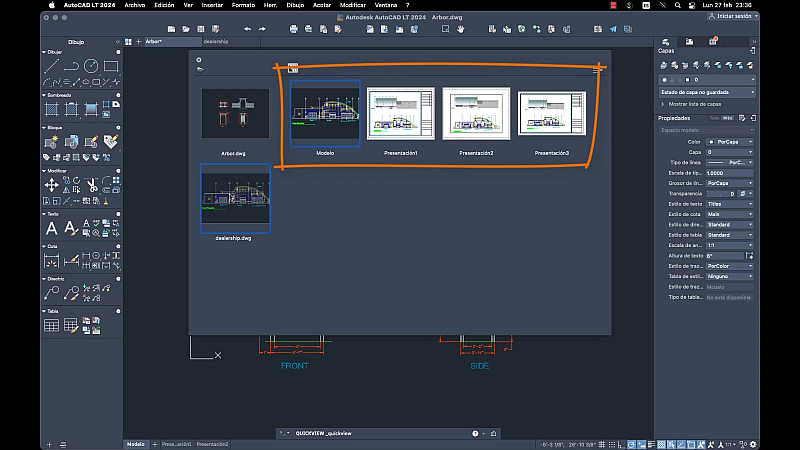Toggle snap mode in status bar
Screen dimensions: 800x450
pos(612,444)
